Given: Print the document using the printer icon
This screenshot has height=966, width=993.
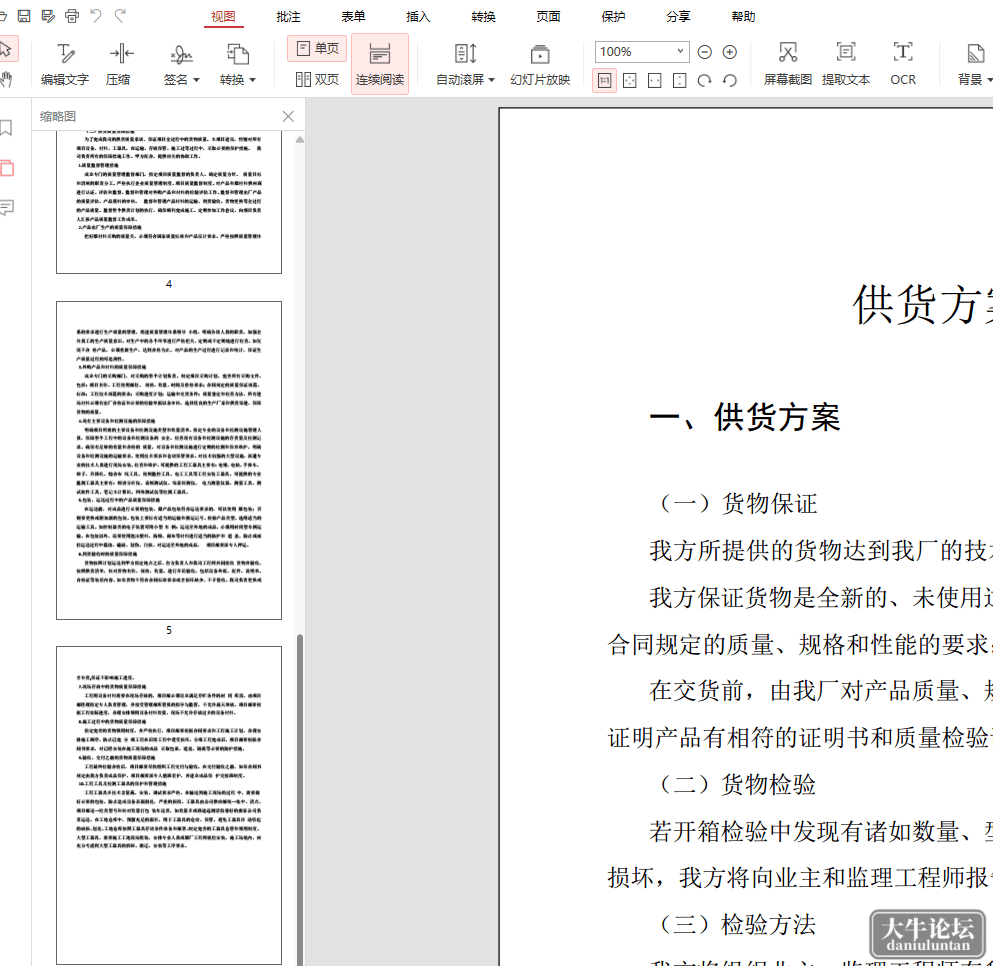Looking at the screenshot, I should (x=72, y=16).
